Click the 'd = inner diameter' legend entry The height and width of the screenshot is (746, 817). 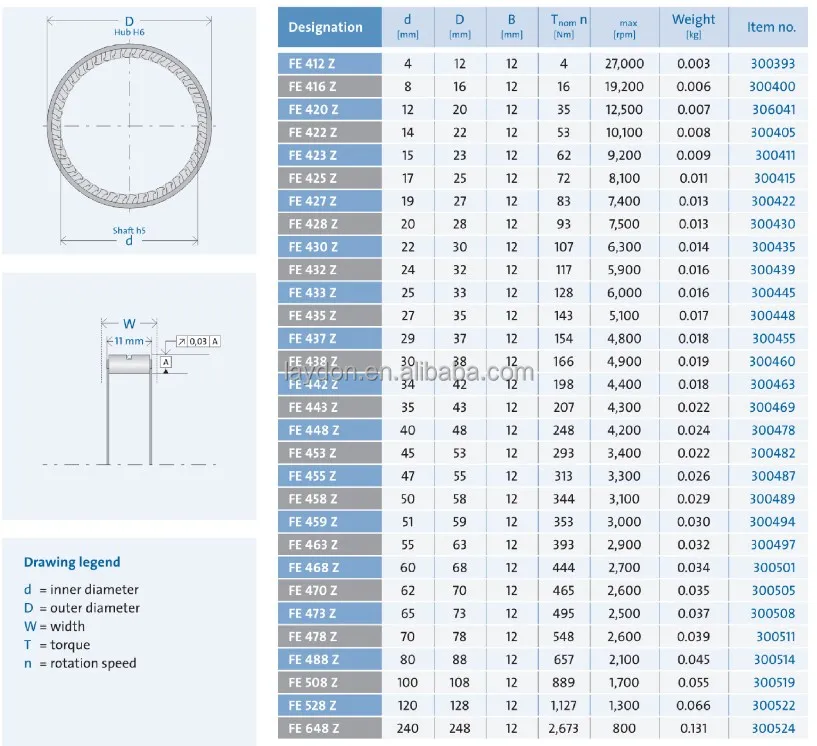tap(82, 590)
